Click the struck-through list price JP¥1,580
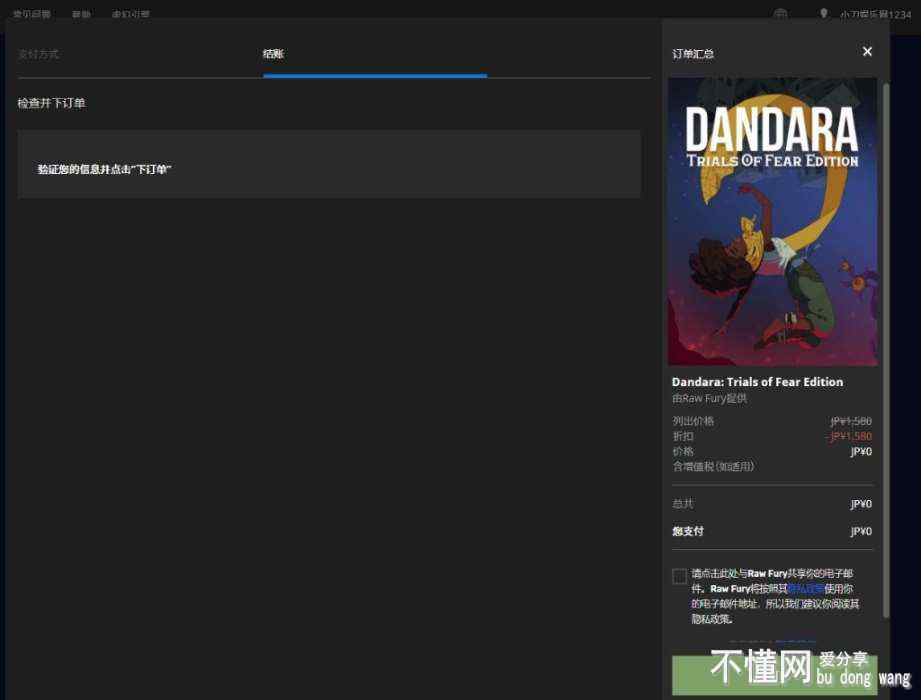 pyautogui.click(x=851, y=421)
